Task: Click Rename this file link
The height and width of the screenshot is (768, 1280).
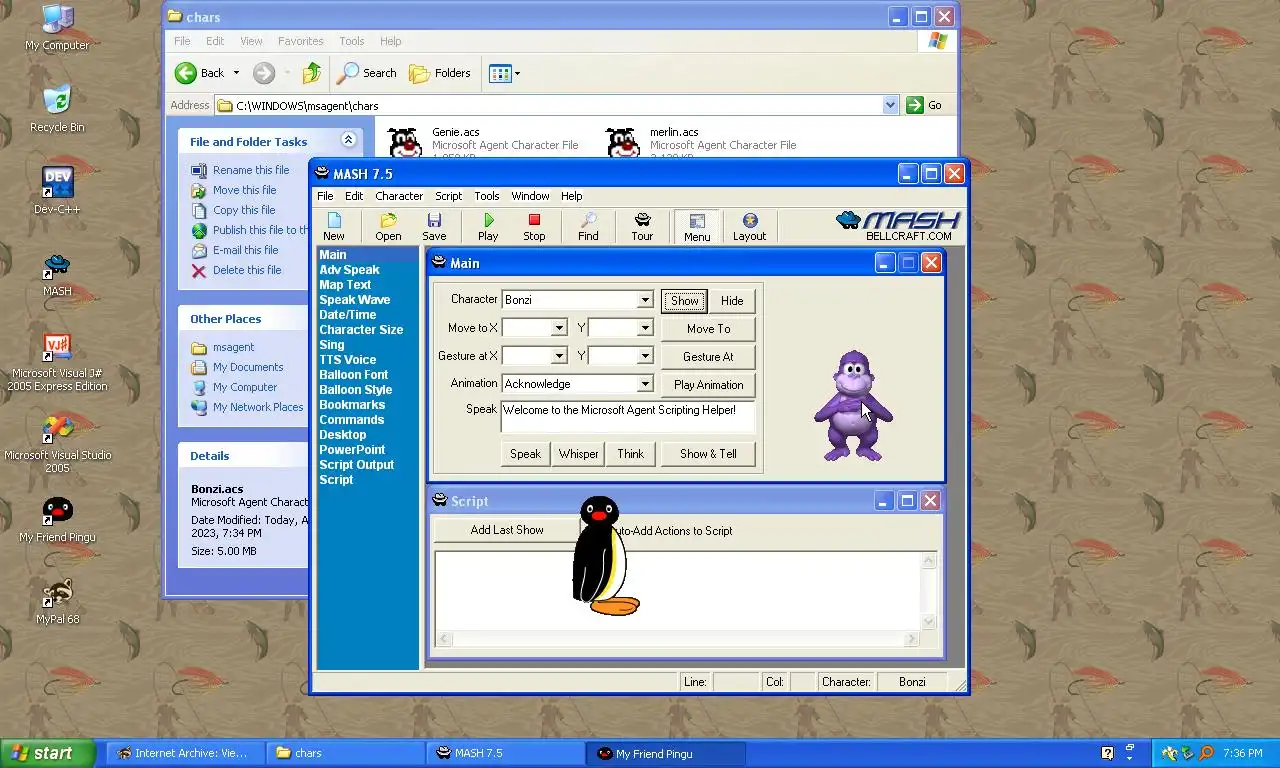Action: point(251,170)
